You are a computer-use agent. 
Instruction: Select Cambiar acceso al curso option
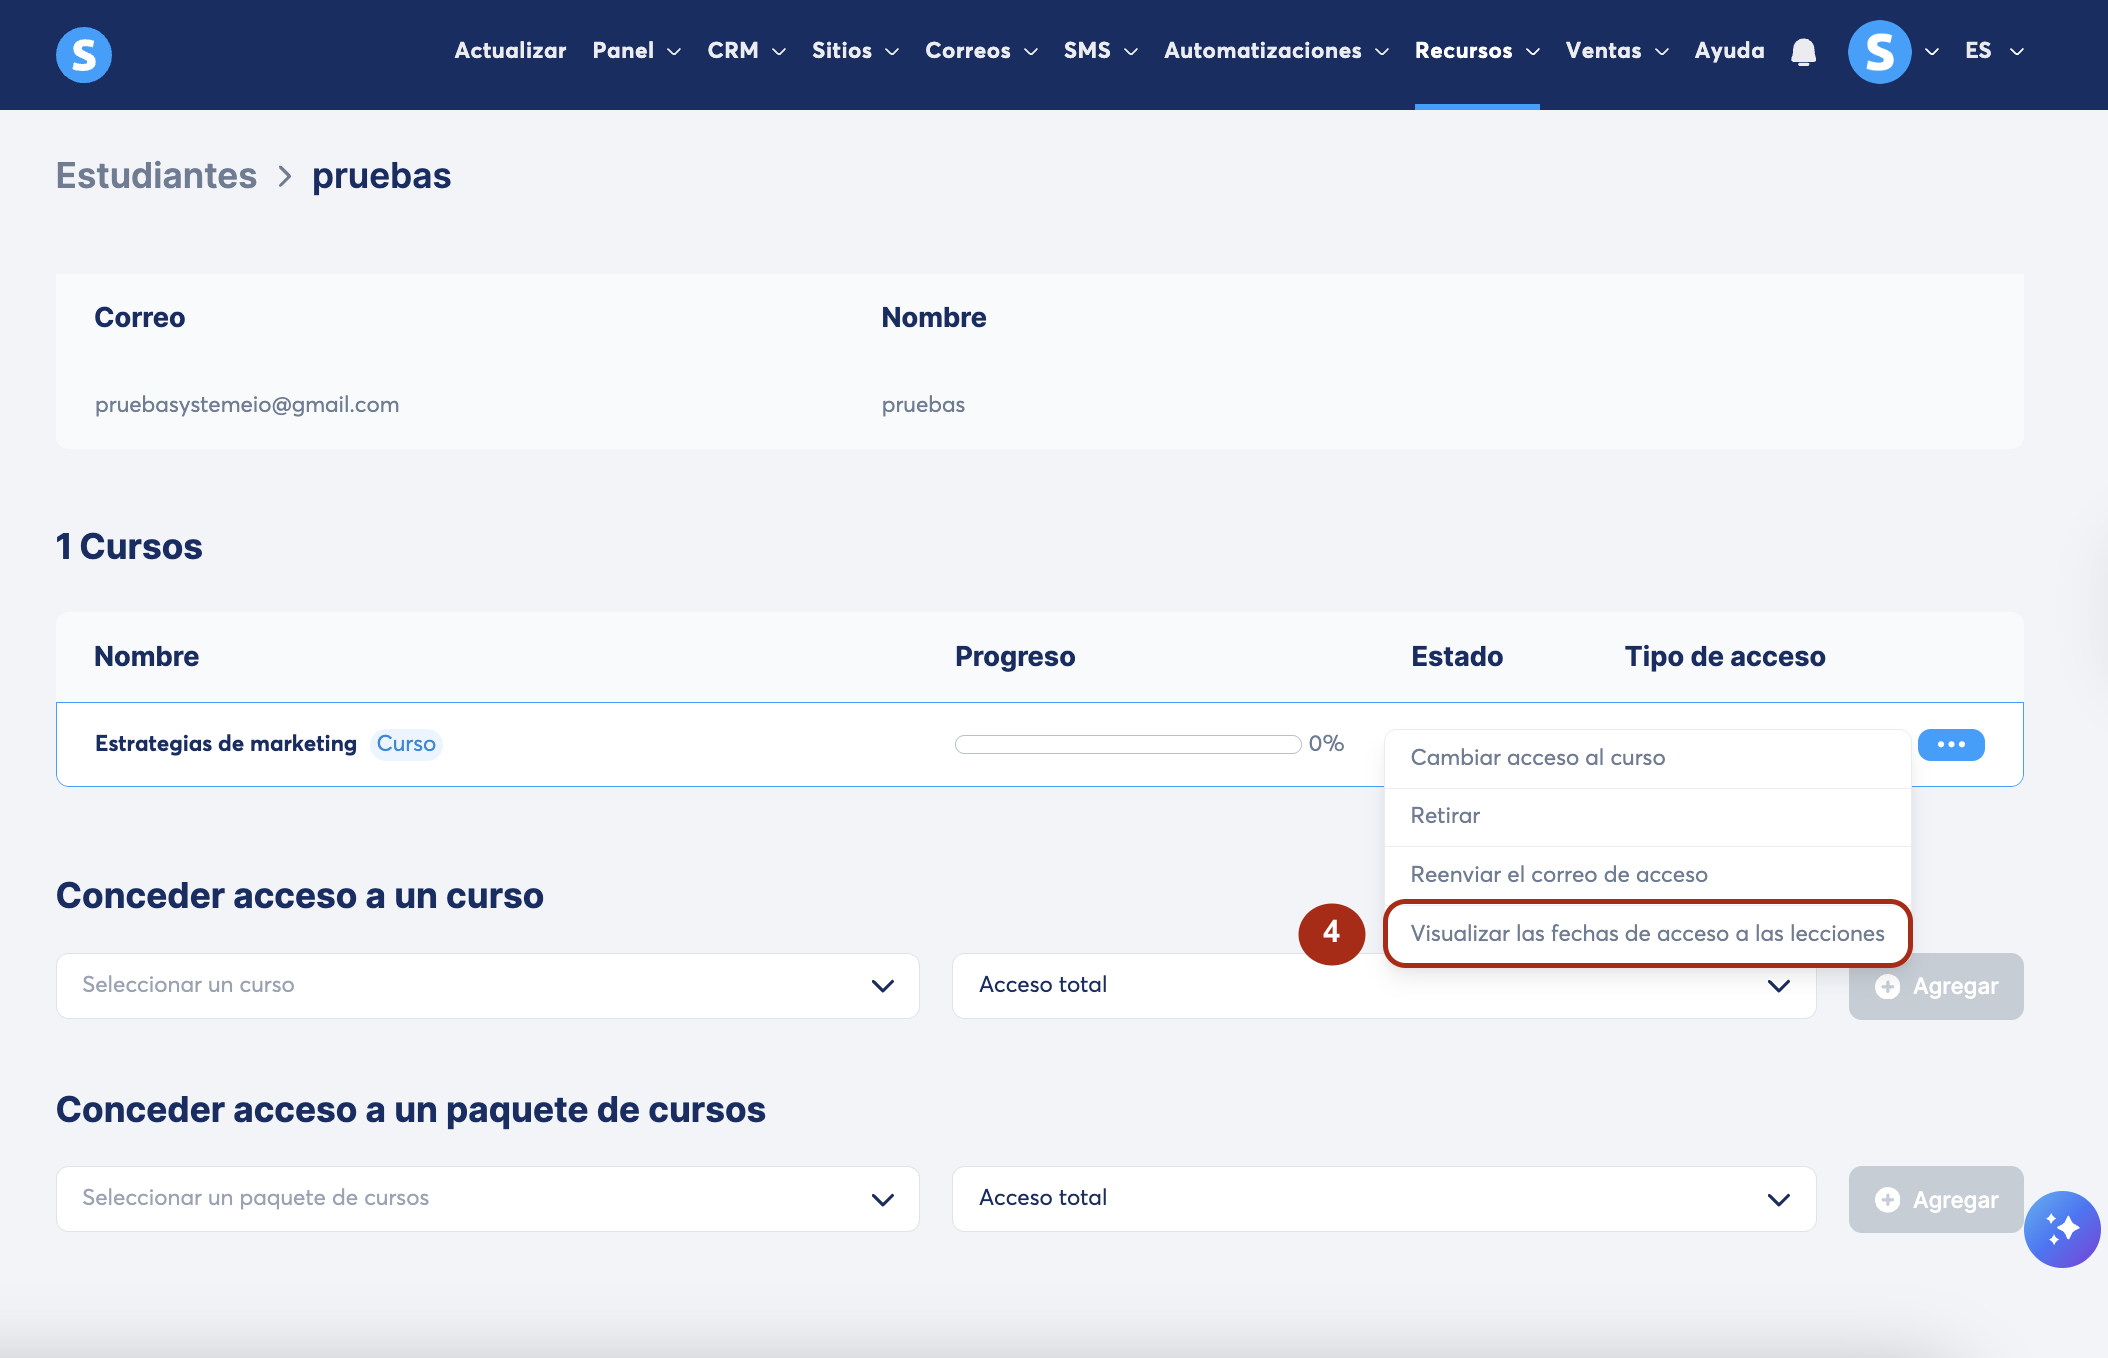[x=1537, y=758]
